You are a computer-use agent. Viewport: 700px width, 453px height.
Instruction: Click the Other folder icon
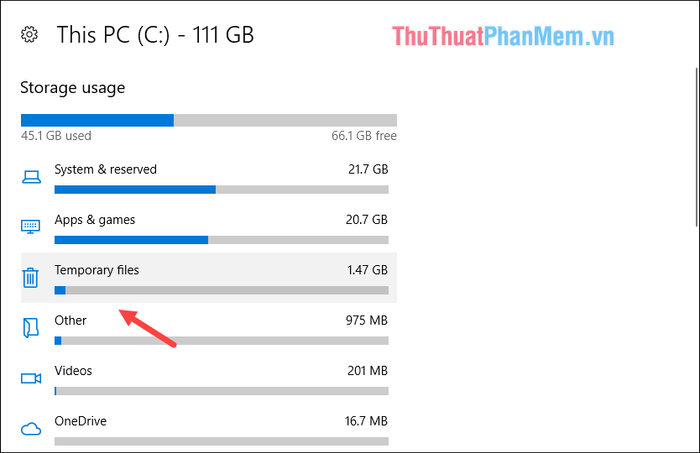(31, 328)
